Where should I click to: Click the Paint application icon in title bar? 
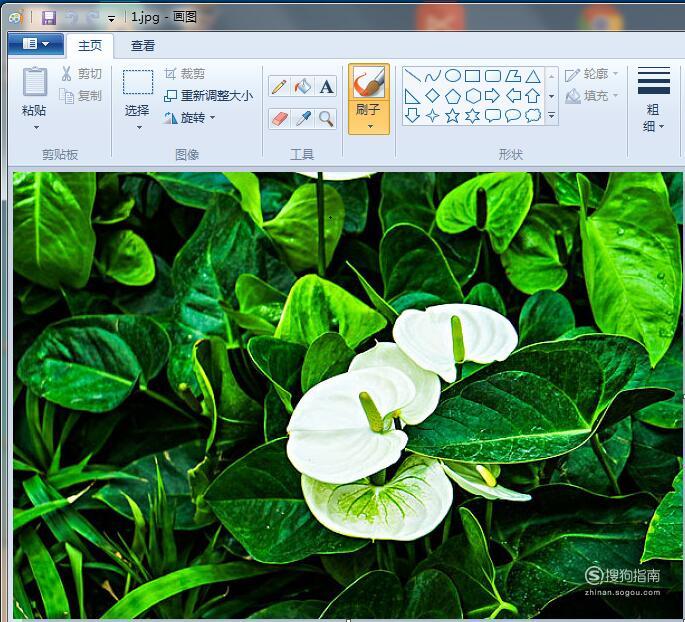pyautogui.click(x=16, y=17)
